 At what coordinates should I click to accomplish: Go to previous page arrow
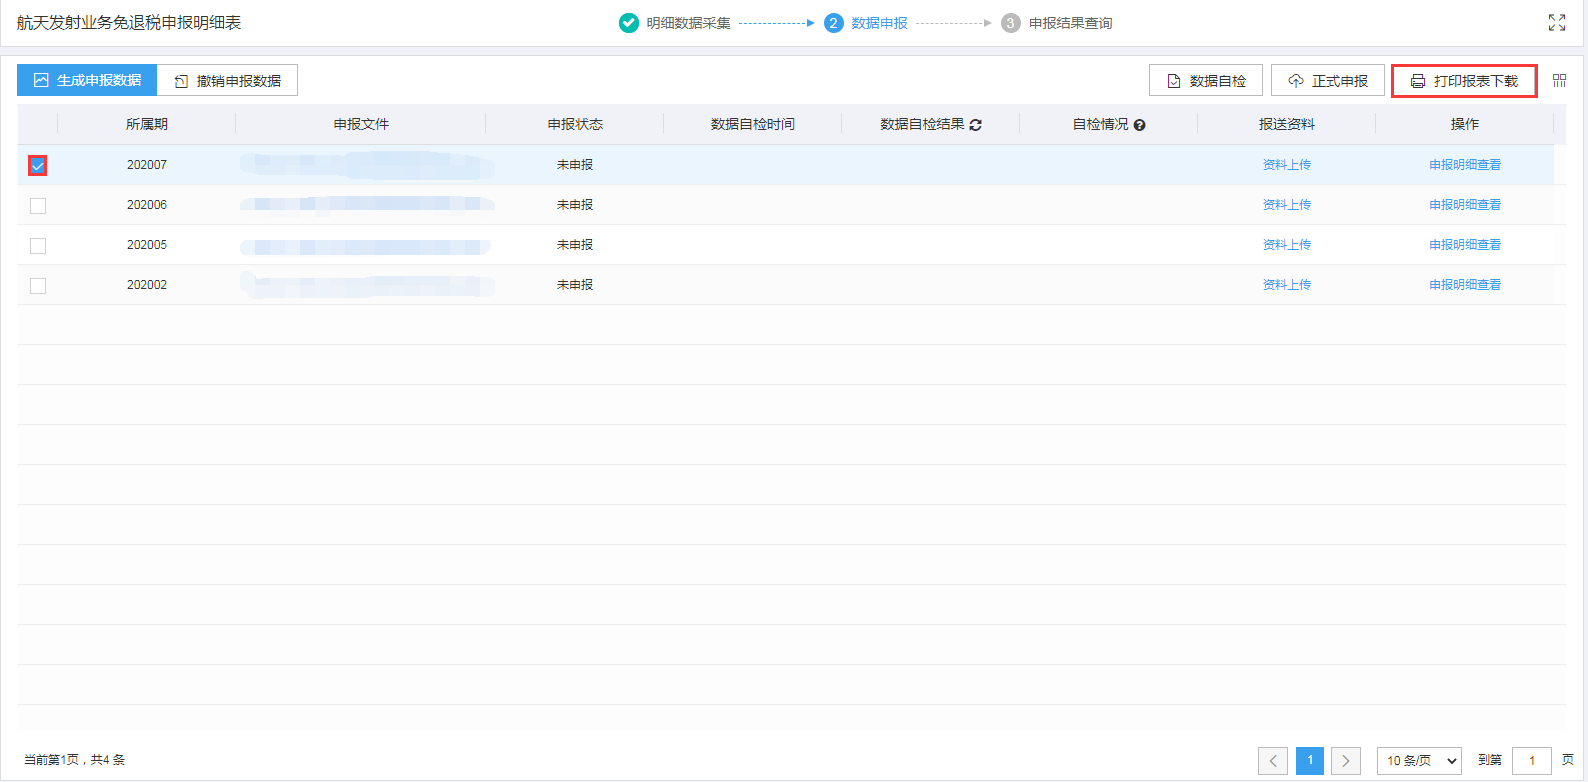[x=1273, y=761]
